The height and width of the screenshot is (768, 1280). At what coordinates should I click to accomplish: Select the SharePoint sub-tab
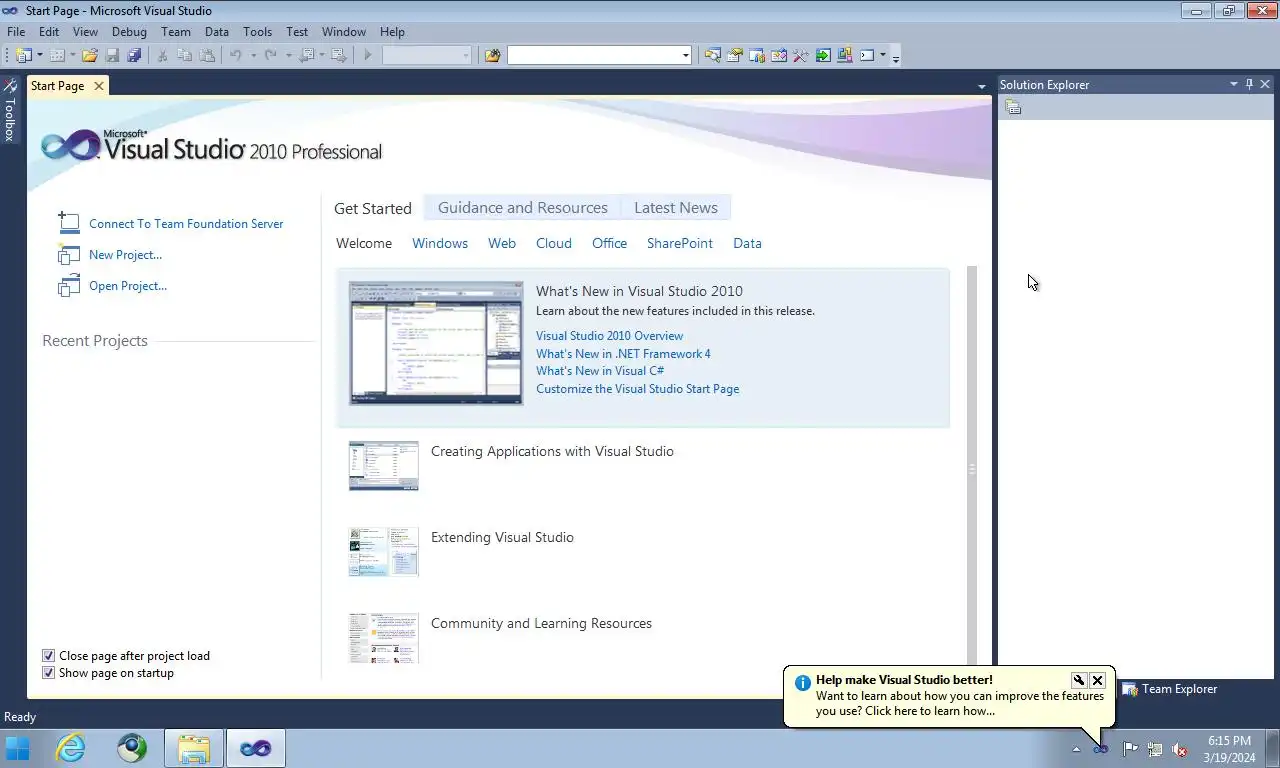click(x=680, y=243)
